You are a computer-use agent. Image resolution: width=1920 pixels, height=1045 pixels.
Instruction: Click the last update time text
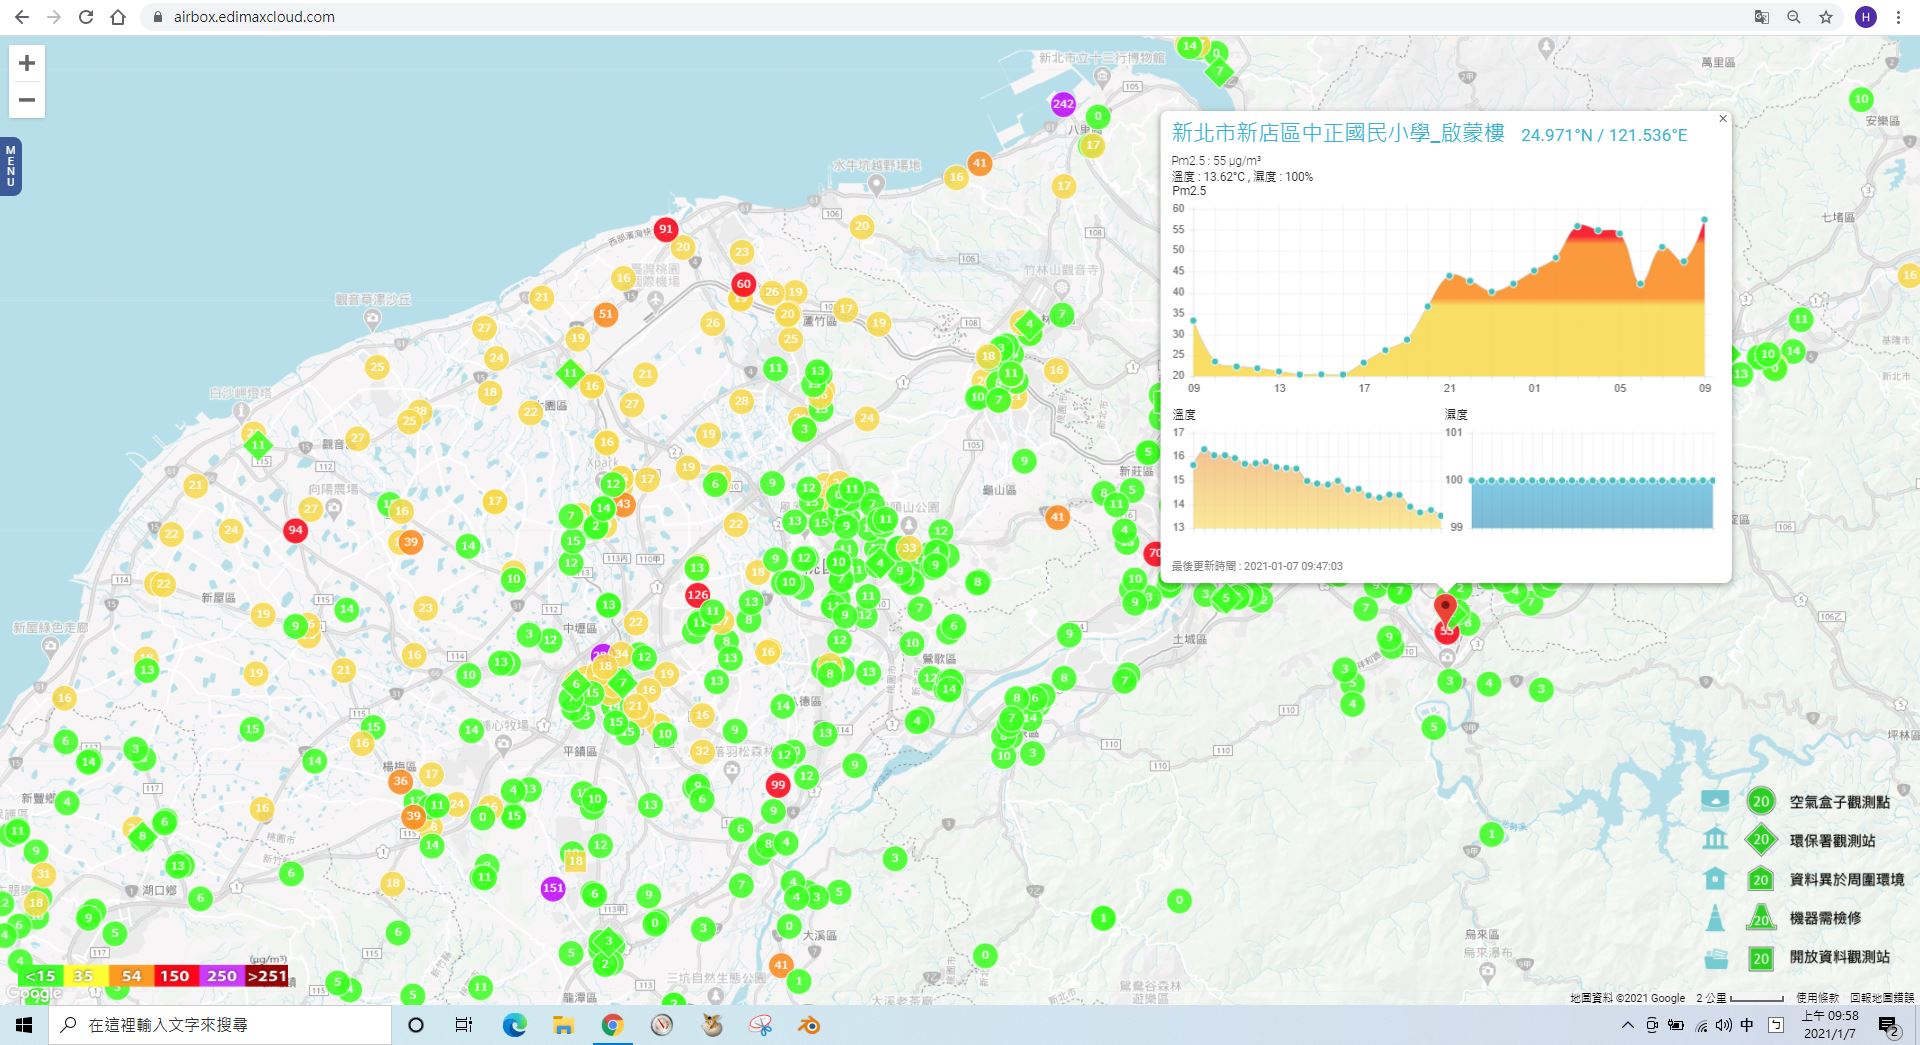tap(1257, 566)
